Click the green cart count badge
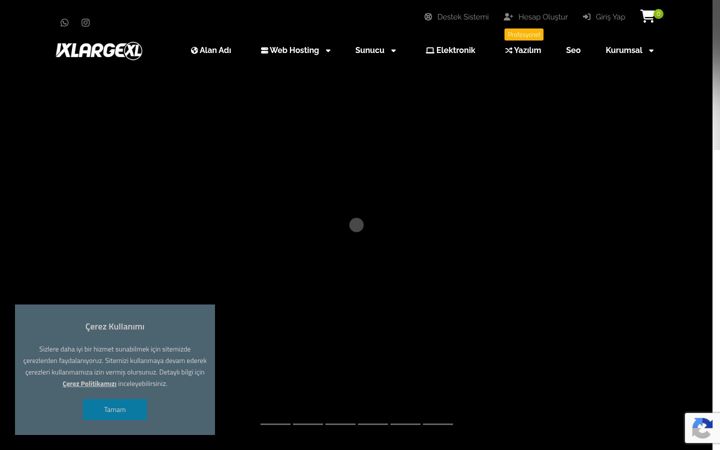This screenshot has width=720, height=450. [x=658, y=14]
